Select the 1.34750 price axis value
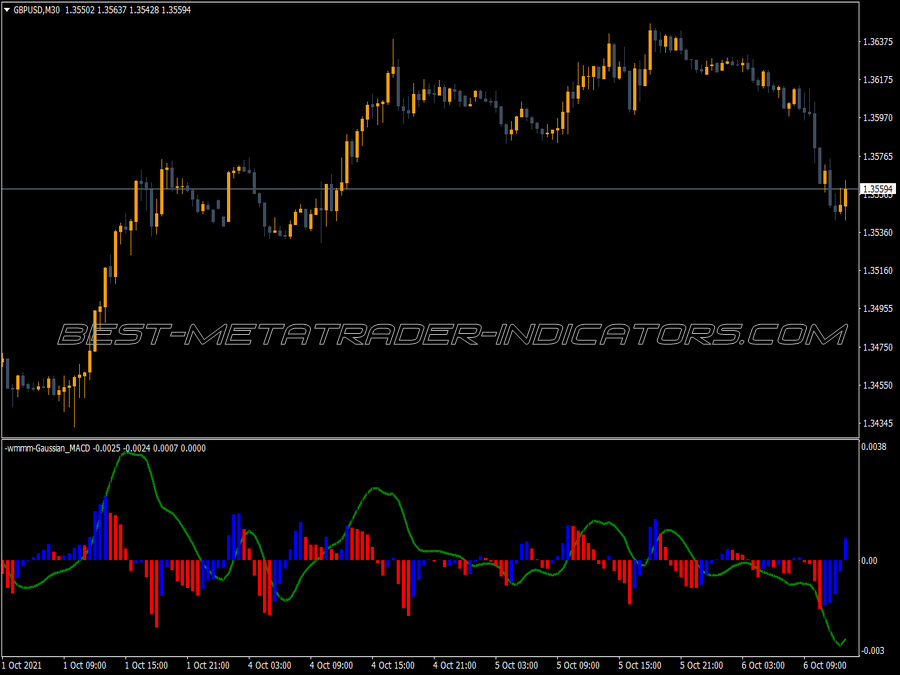Viewport: 900px width, 675px height. 878,347
